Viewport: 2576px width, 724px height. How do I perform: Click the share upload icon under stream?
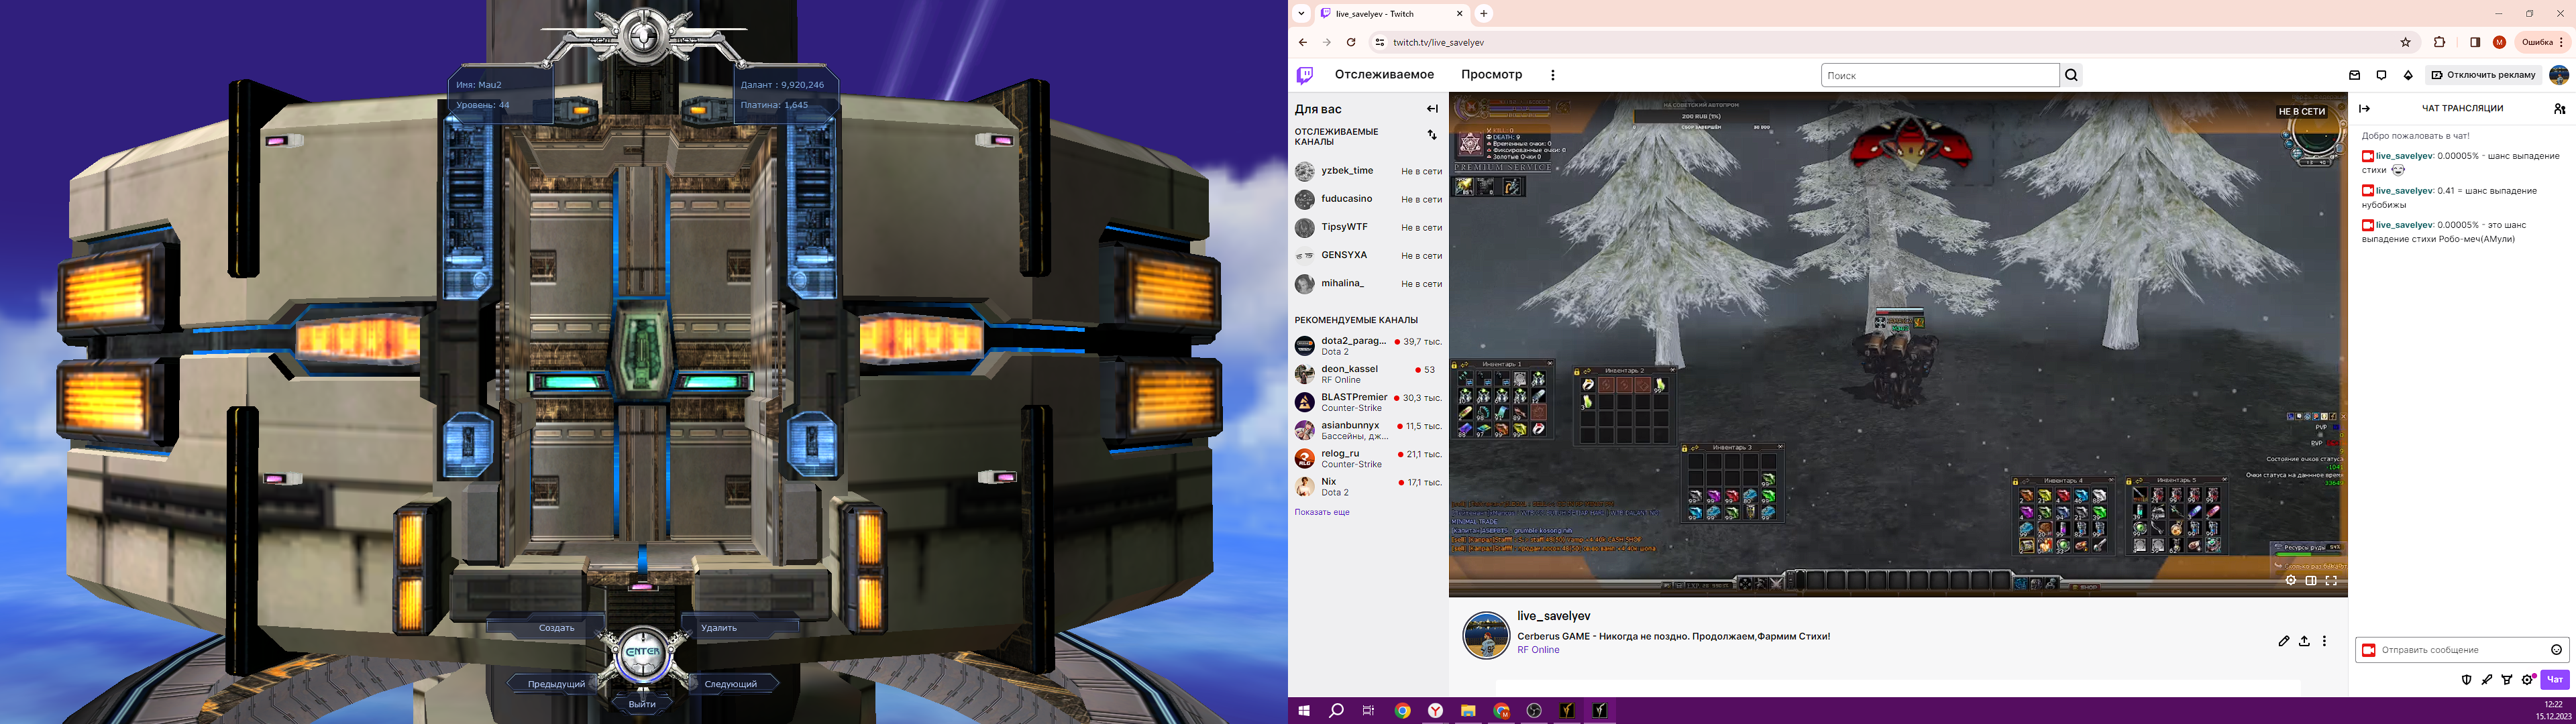pyautogui.click(x=2304, y=641)
